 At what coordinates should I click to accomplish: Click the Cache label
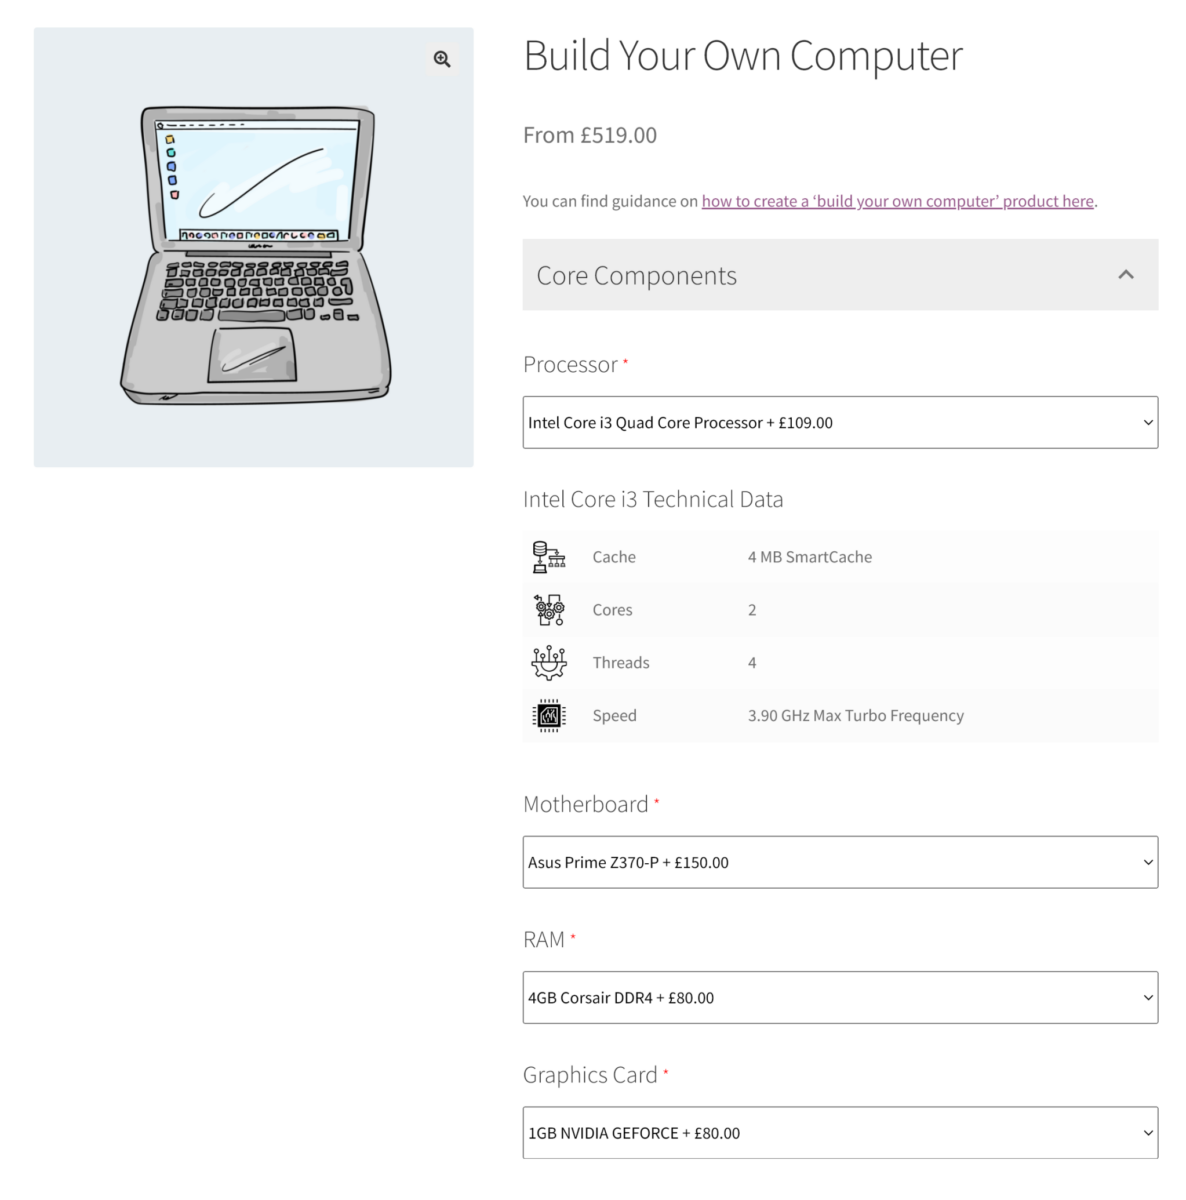click(614, 557)
